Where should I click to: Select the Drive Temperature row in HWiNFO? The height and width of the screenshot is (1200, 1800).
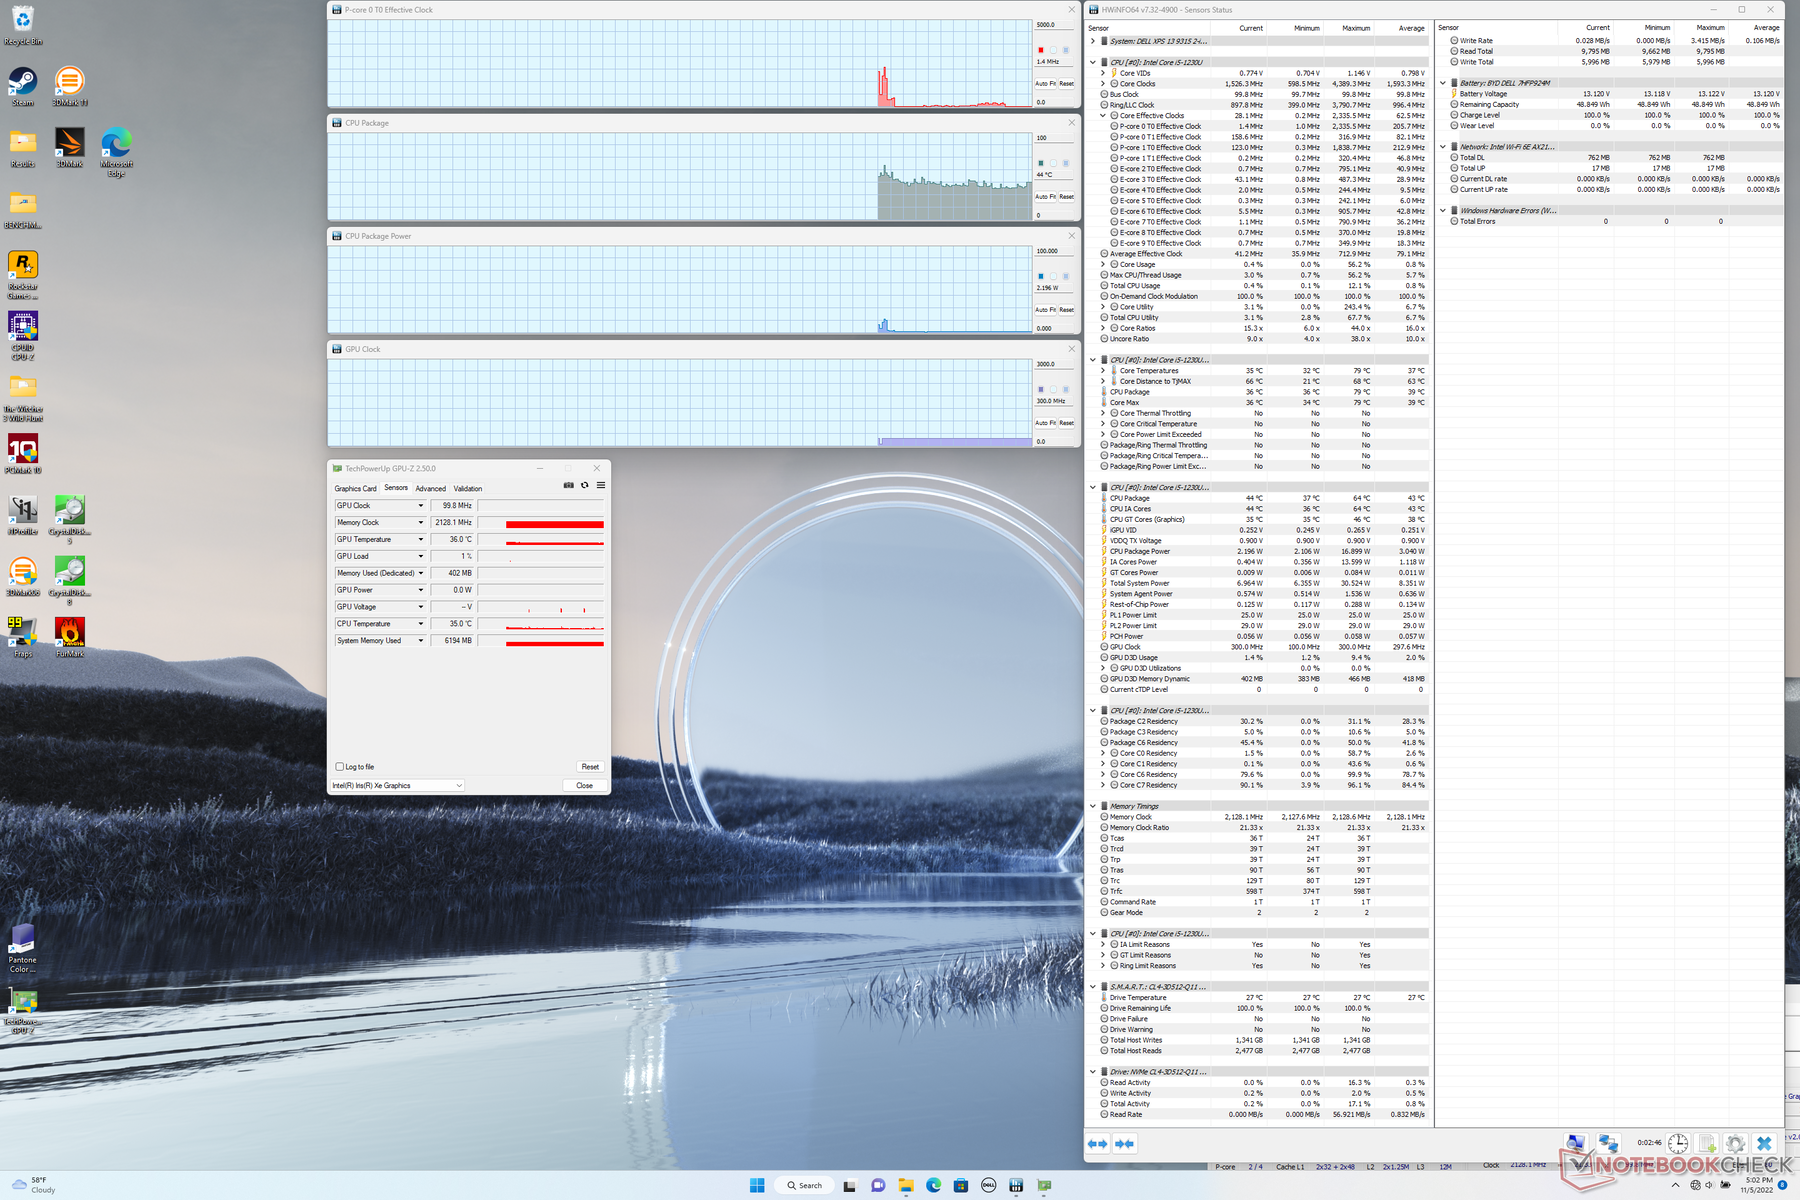(x=1265, y=997)
